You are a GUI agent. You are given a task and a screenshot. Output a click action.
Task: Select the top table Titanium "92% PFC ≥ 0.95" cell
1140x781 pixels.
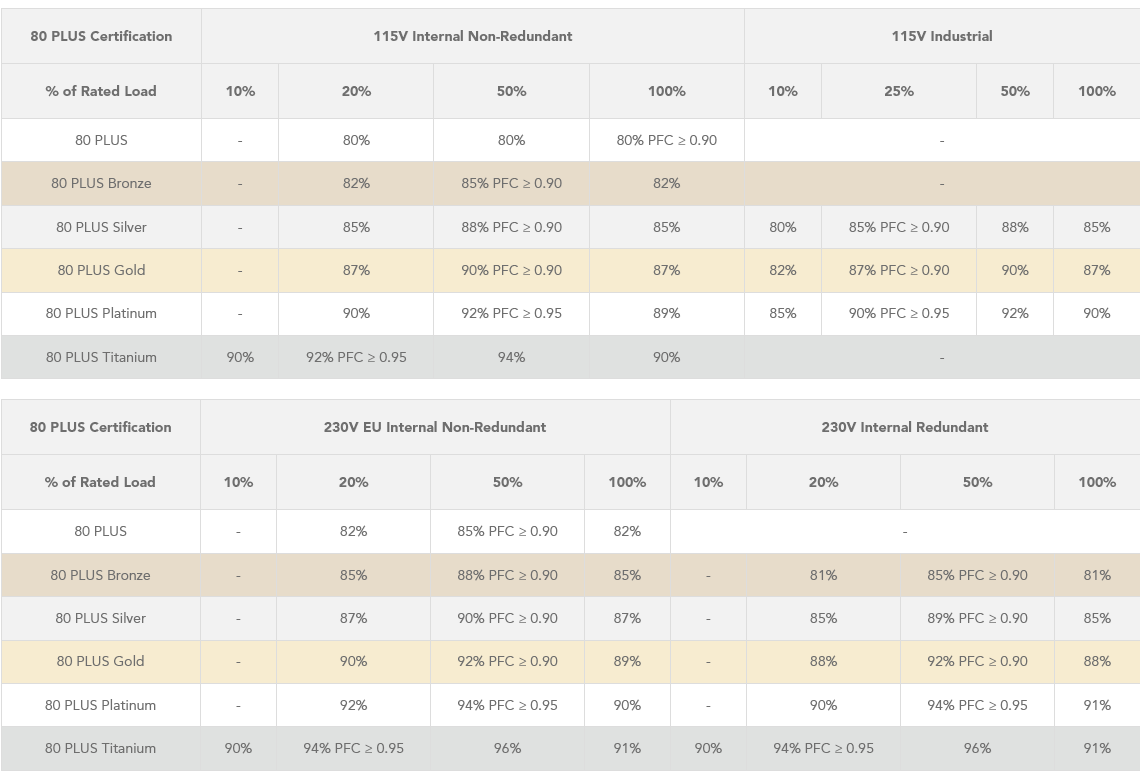[x=356, y=357]
